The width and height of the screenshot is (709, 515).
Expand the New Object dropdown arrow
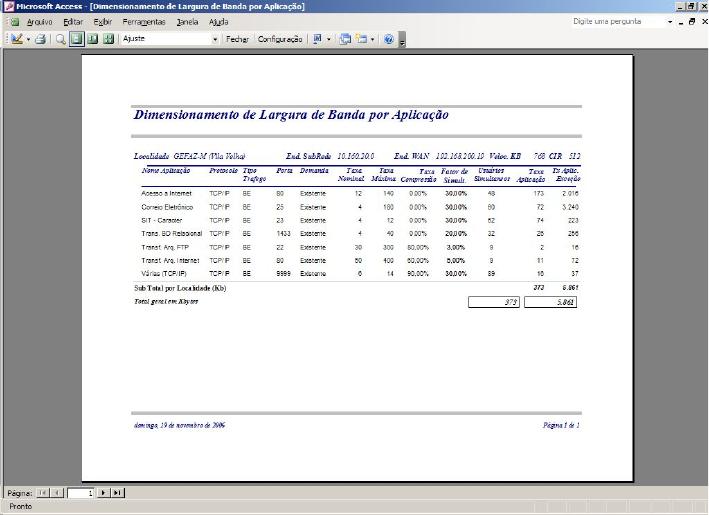pos(372,39)
